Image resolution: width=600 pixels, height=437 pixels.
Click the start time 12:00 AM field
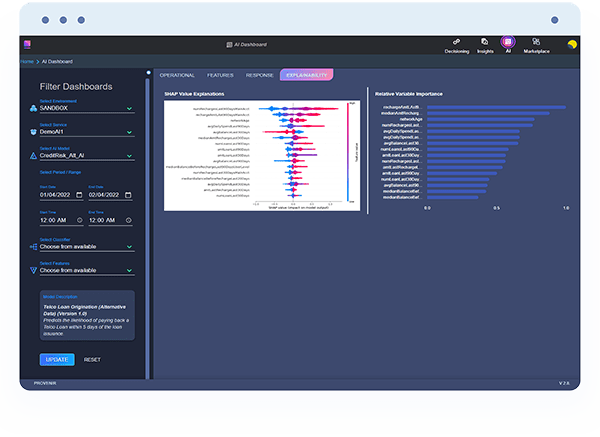pyautogui.click(x=61, y=220)
